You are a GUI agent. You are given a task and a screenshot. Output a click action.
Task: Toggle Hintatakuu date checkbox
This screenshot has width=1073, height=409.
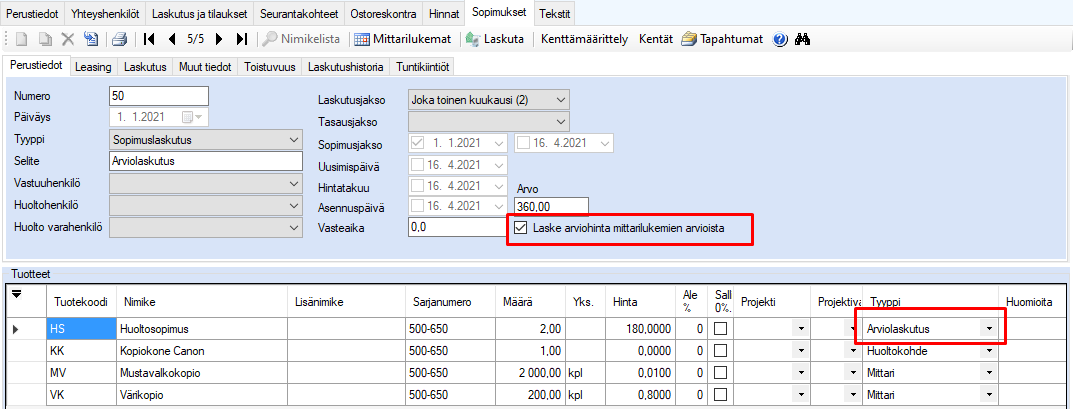click(419, 185)
